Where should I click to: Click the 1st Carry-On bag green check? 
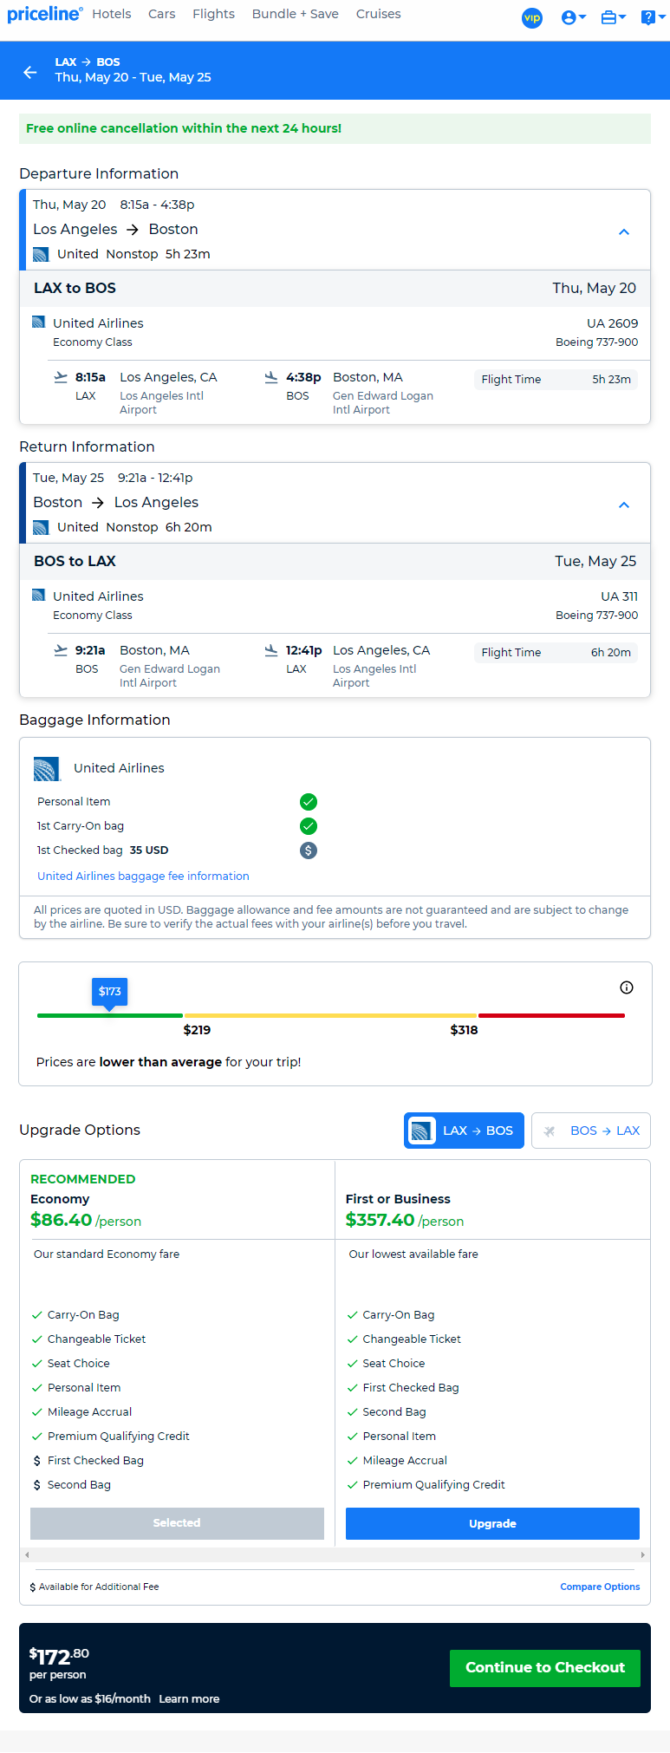[x=308, y=826]
